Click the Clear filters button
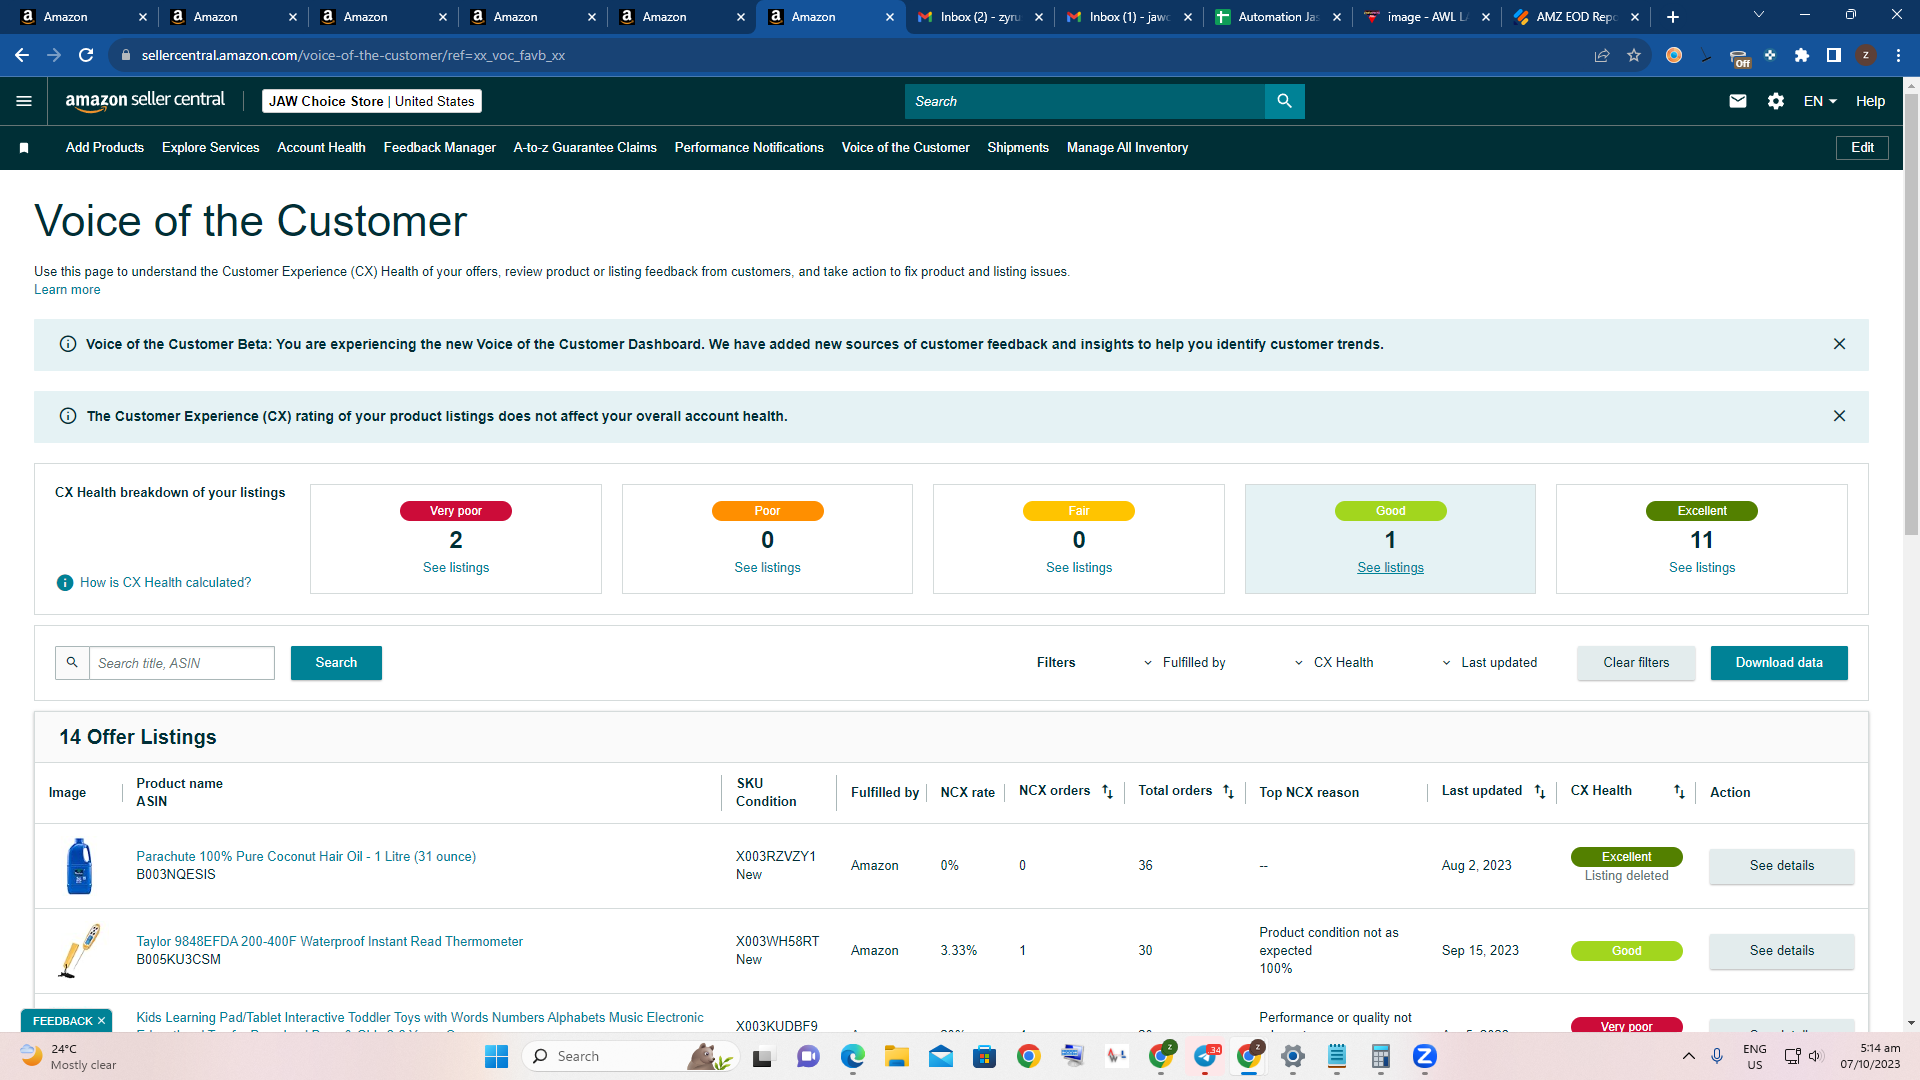The height and width of the screenshot is (1080, 1920). point(1636,663)
